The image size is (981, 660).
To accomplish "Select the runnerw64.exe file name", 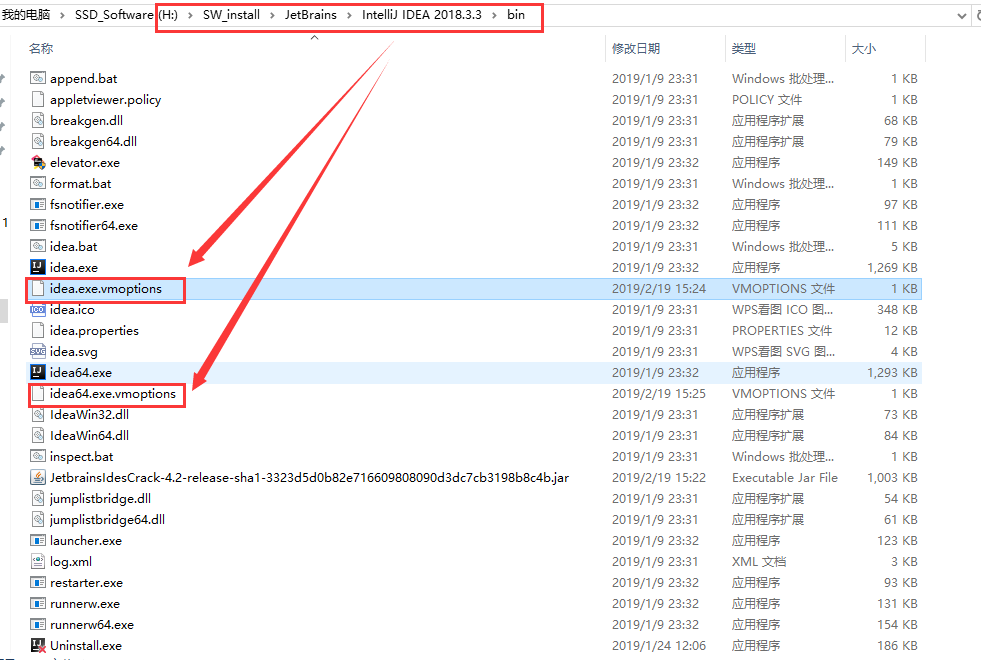I will tap(92, 624).
